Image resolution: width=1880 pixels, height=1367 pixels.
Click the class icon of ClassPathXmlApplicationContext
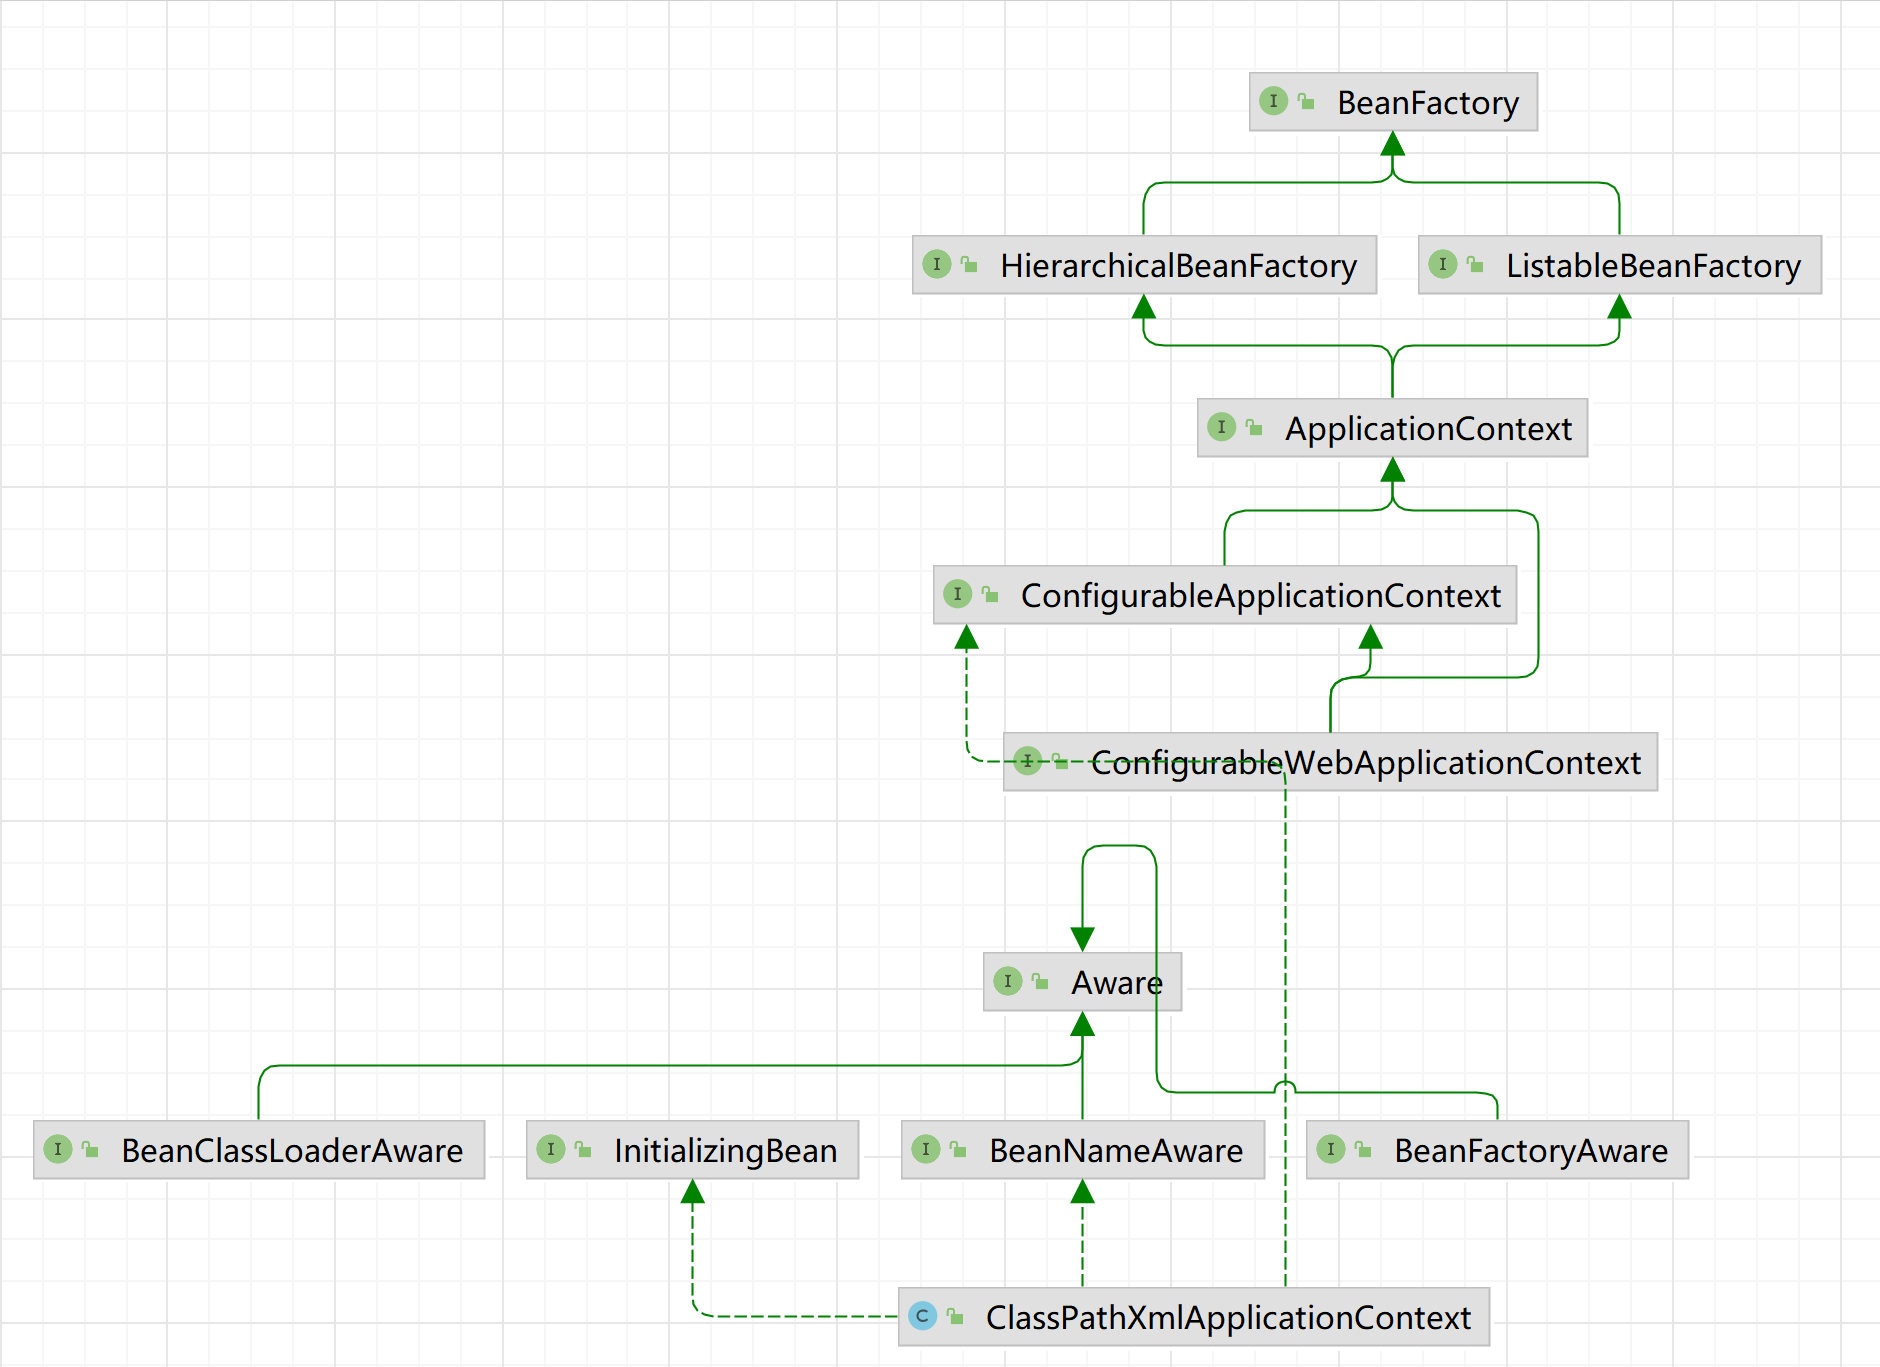(x=923, y=1316)
